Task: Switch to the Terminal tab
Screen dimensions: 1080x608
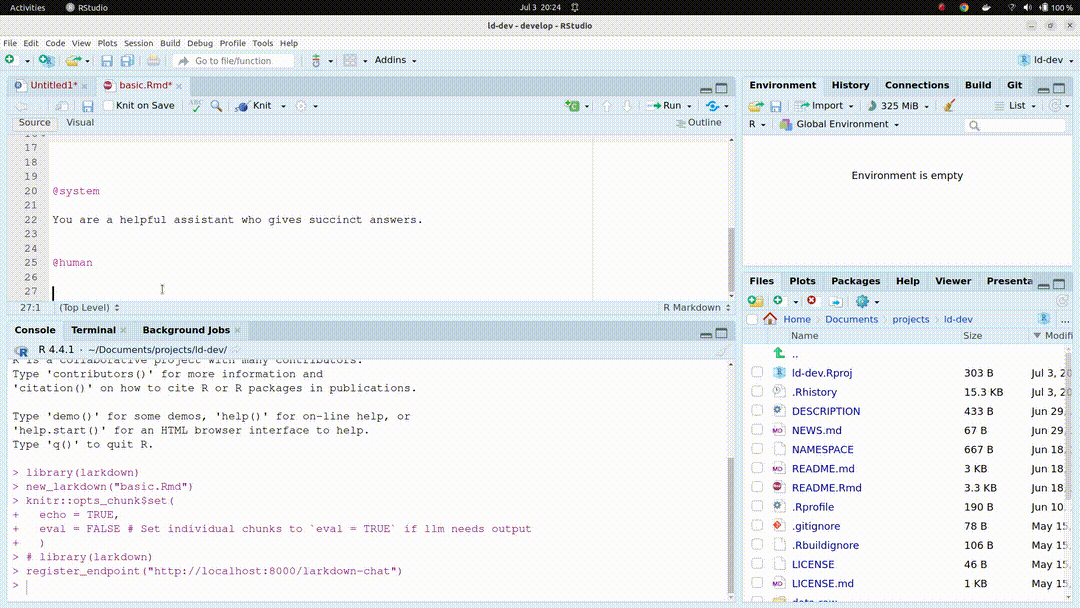Action: click(x=93, y=331)
